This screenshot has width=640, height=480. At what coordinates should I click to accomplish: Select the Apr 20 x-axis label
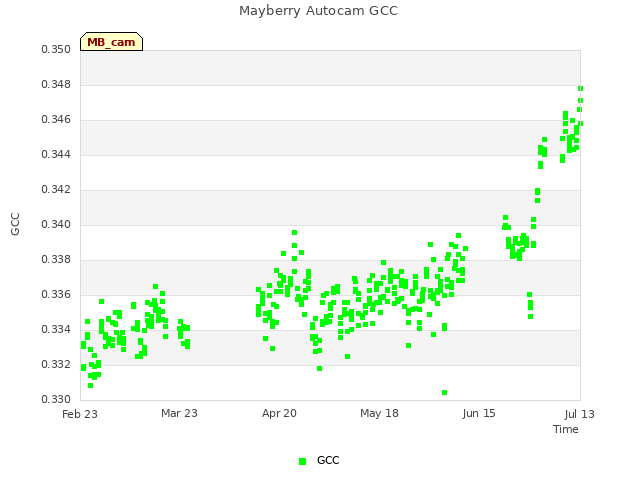[x=280, y=413]
